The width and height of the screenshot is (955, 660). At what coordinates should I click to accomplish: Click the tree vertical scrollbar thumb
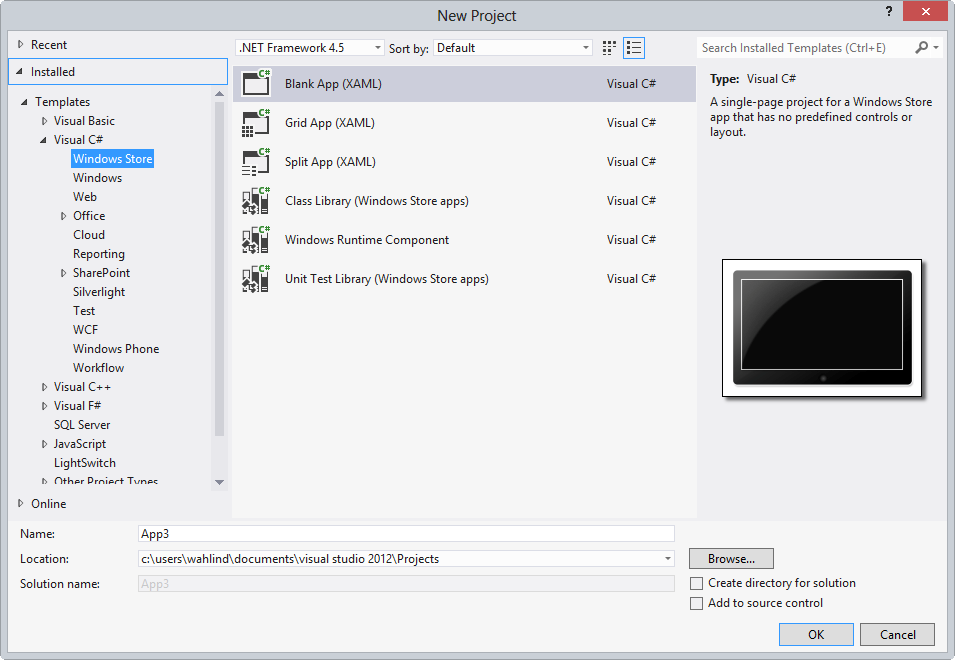pyautogui.click(x=219, y=269)
